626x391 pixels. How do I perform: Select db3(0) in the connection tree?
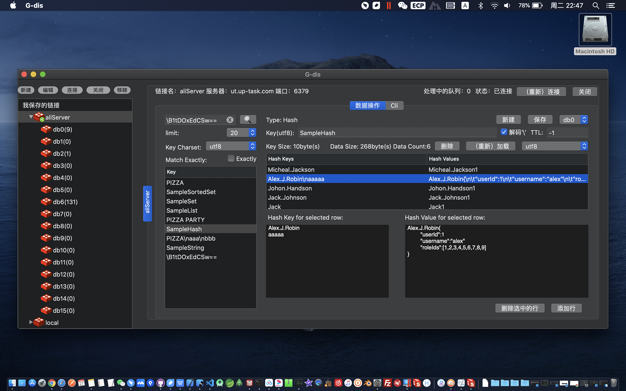click(62, 165)
